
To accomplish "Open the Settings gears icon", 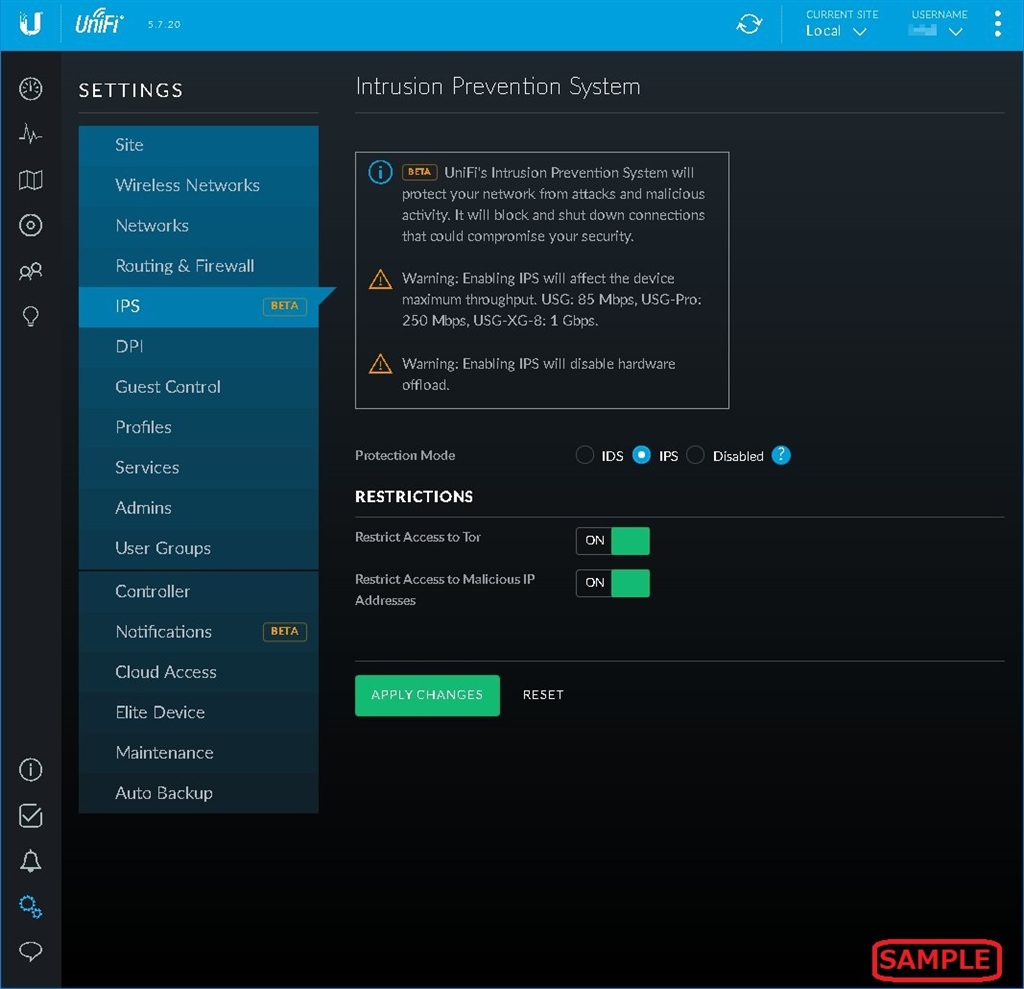I will tap(31, 906).
